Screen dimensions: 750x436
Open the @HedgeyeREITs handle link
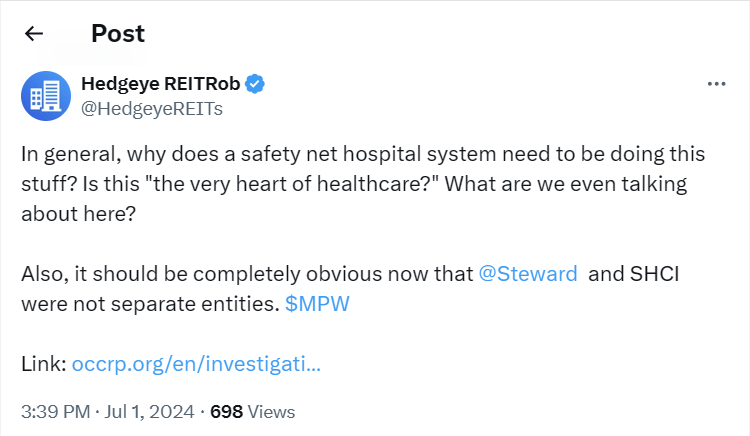pos(151,109)
